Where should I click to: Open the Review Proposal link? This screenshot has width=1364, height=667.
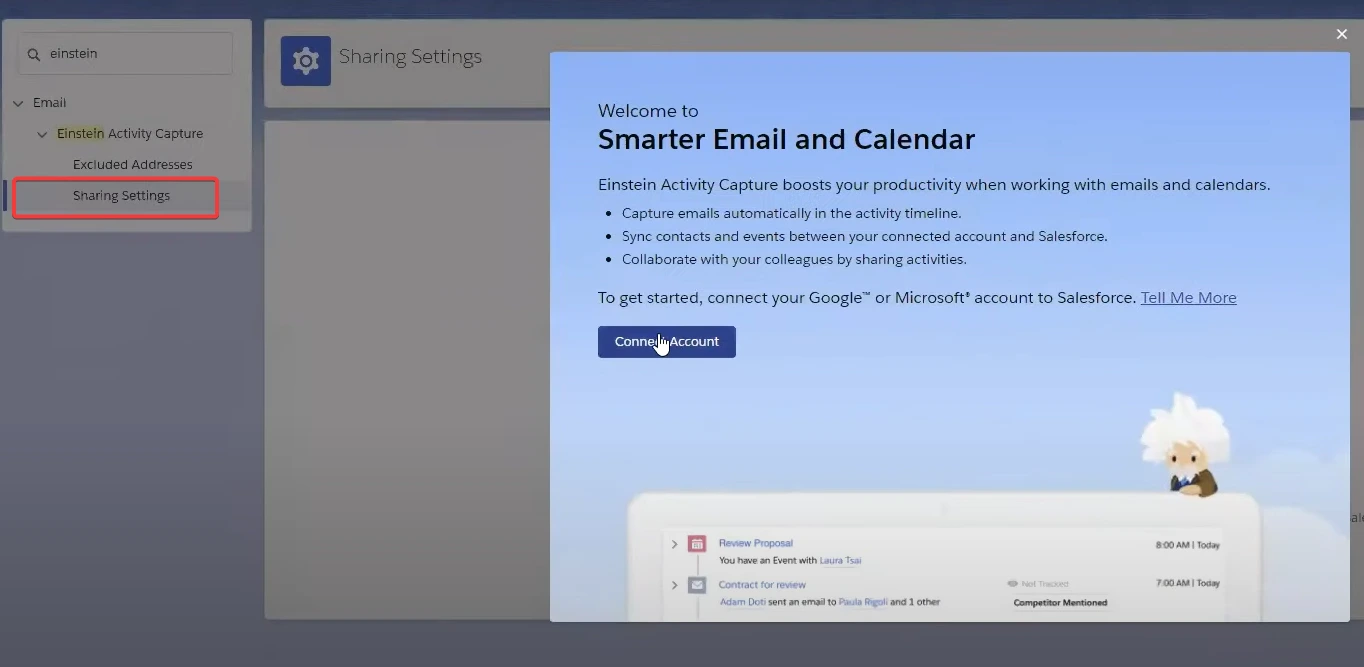(756, 543)
